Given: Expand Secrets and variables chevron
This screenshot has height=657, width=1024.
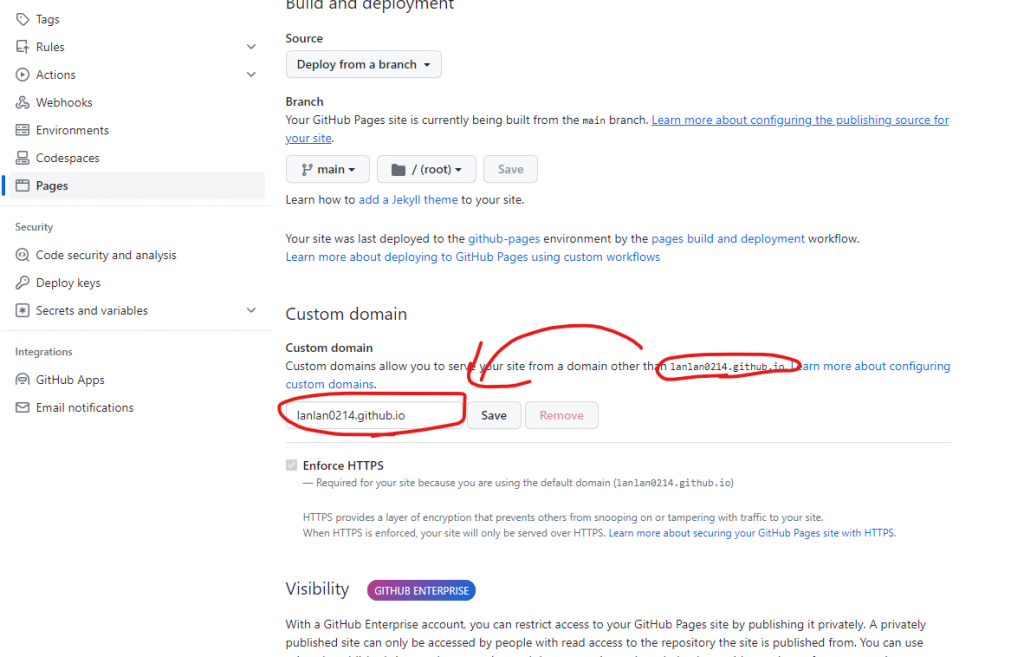Looking at the screenshot, I should tap(251, 310).
